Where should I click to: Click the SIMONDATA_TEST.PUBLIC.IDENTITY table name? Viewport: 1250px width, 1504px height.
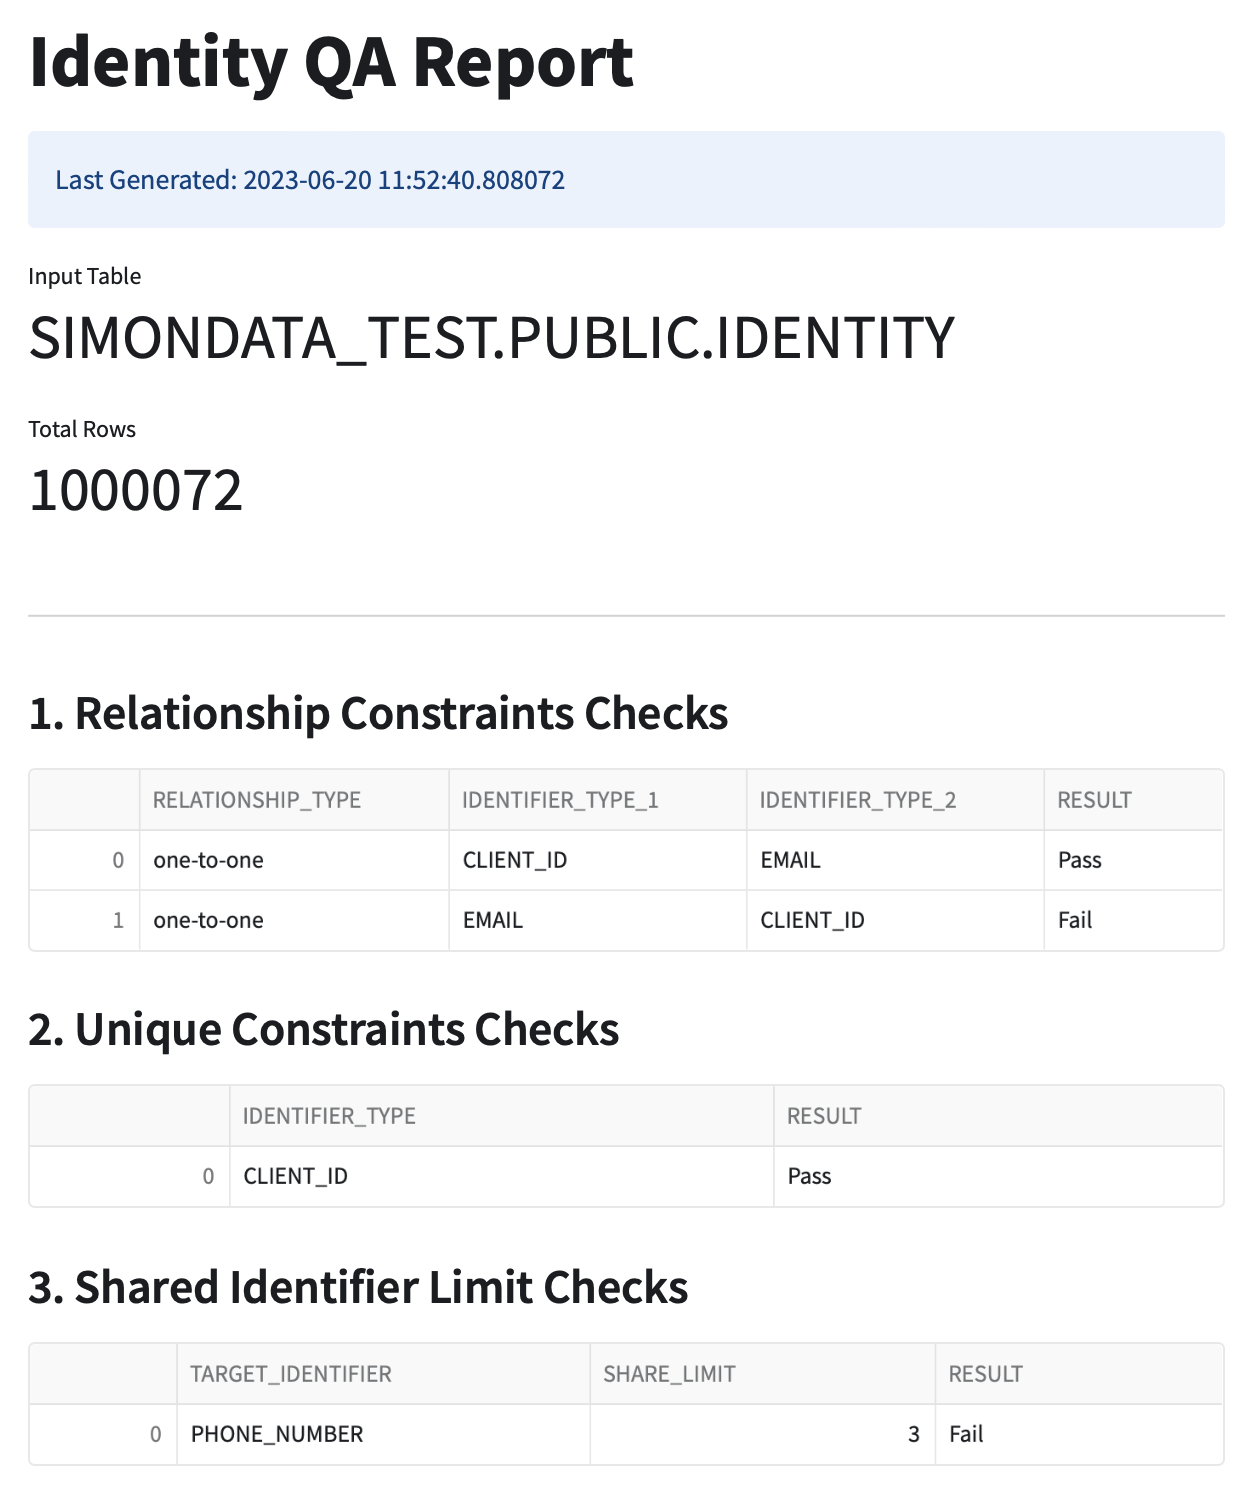(x=492, y=338)
